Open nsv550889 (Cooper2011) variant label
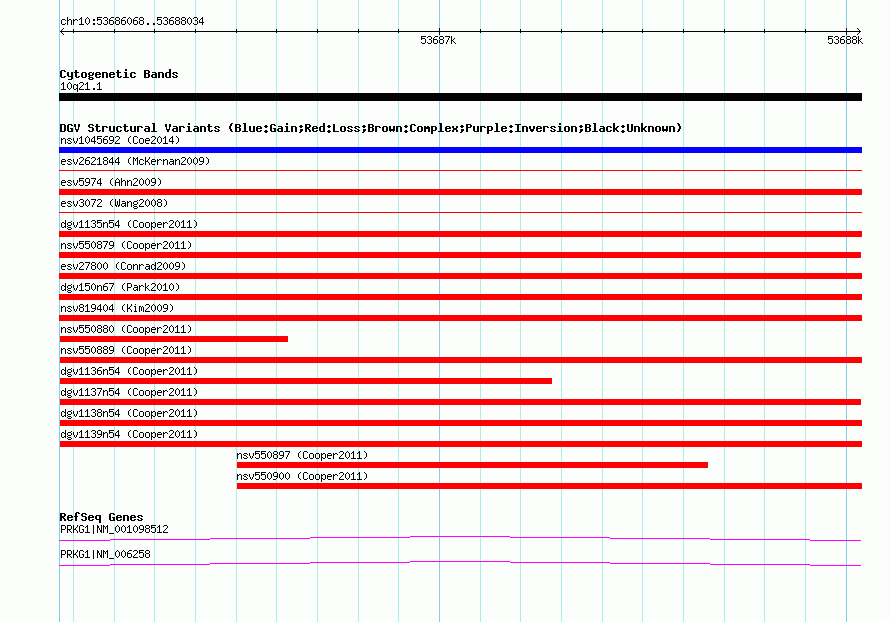 (126, 350)
